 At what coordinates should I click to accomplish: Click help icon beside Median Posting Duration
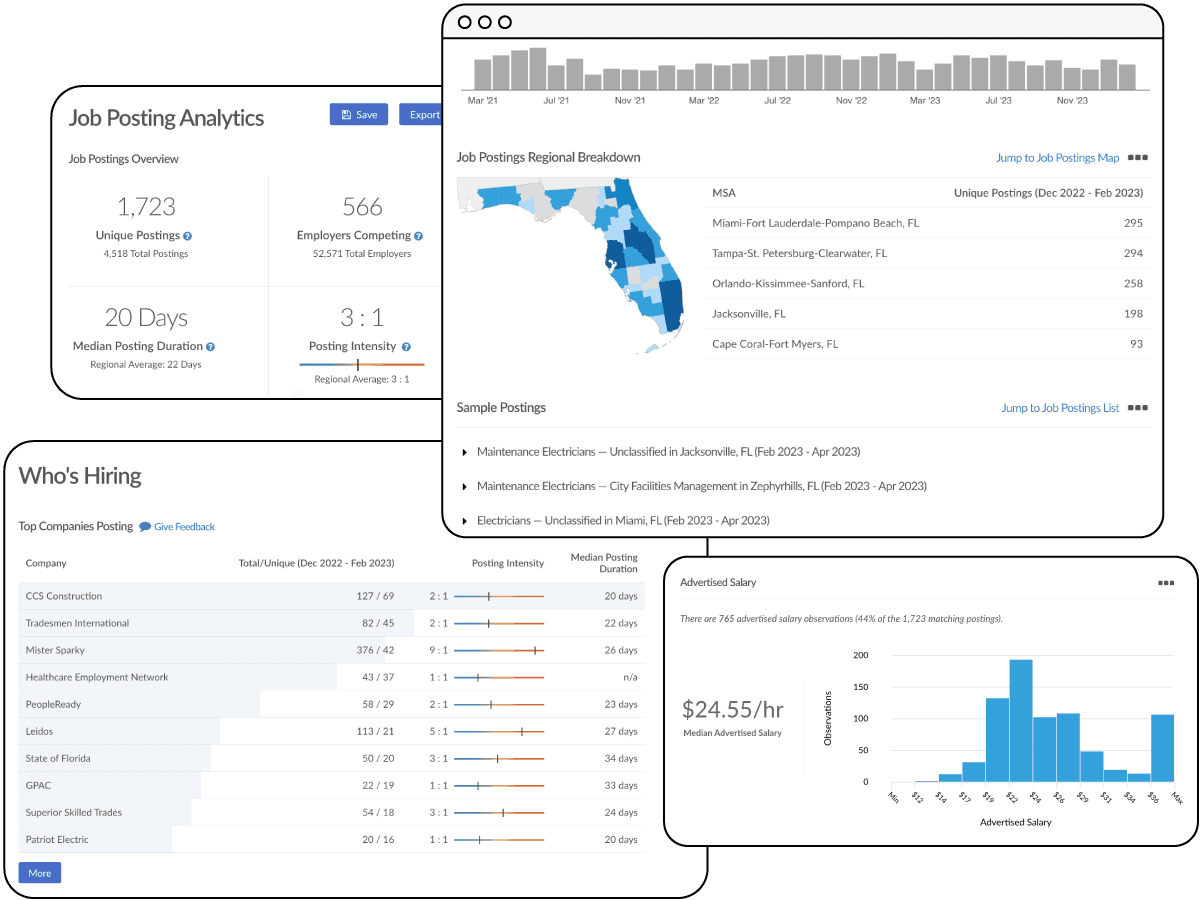(210, 347)
